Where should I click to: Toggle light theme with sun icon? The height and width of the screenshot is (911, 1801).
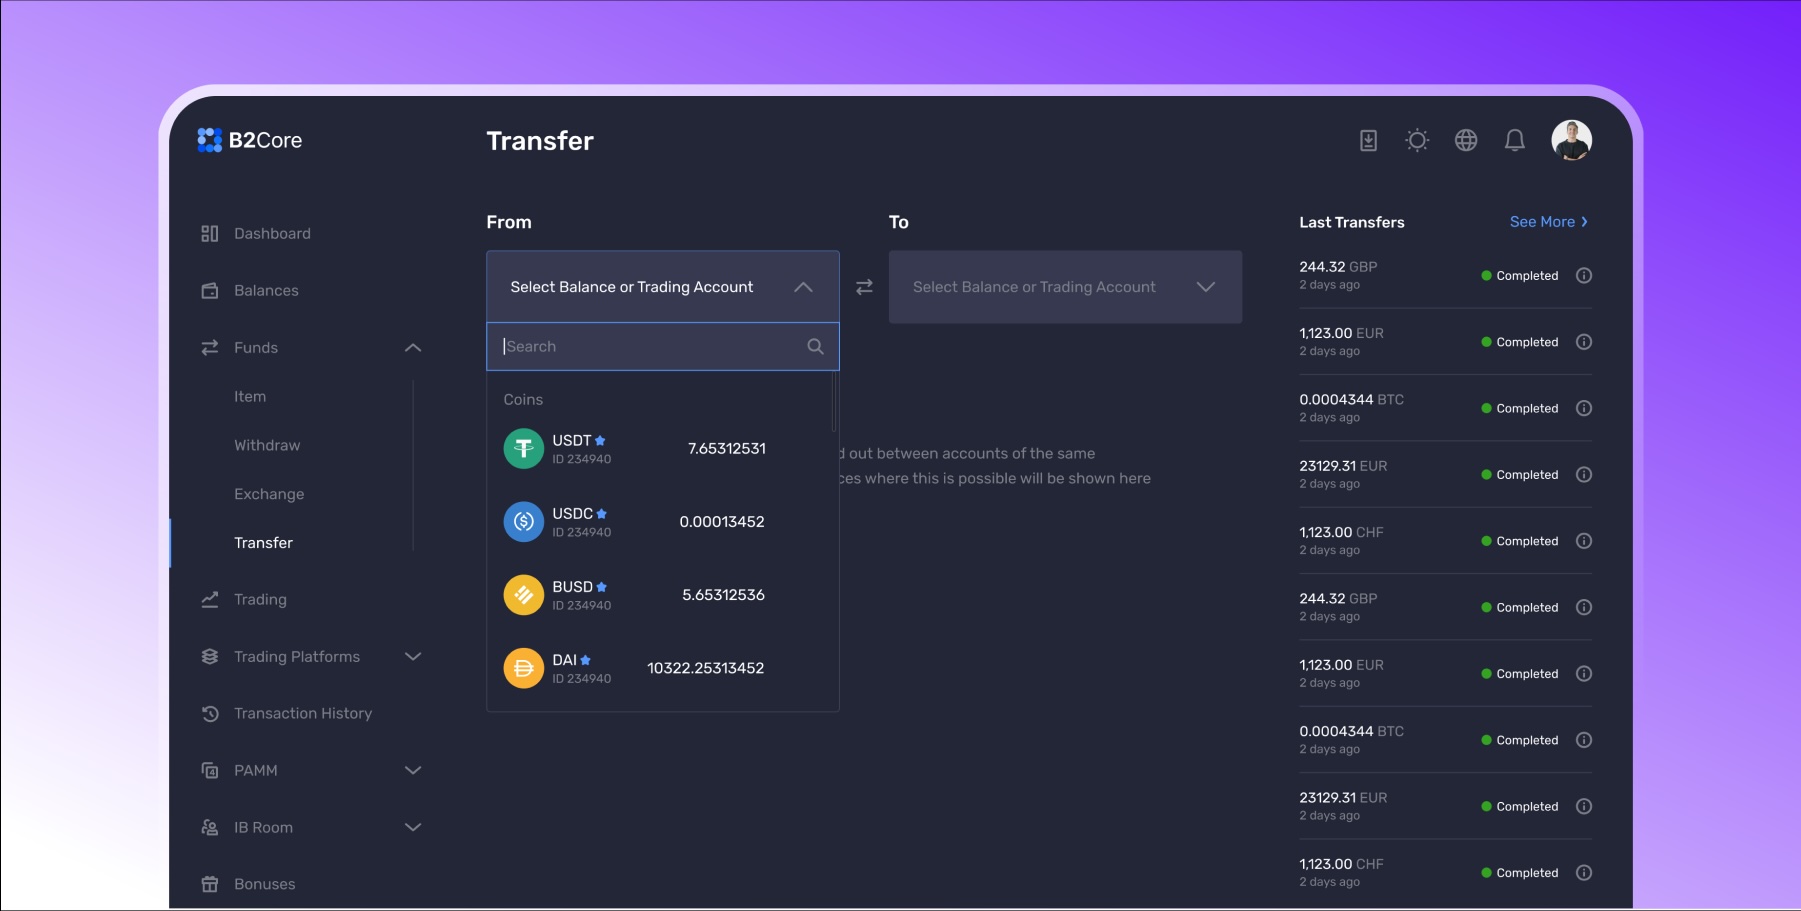point(1417,141)
